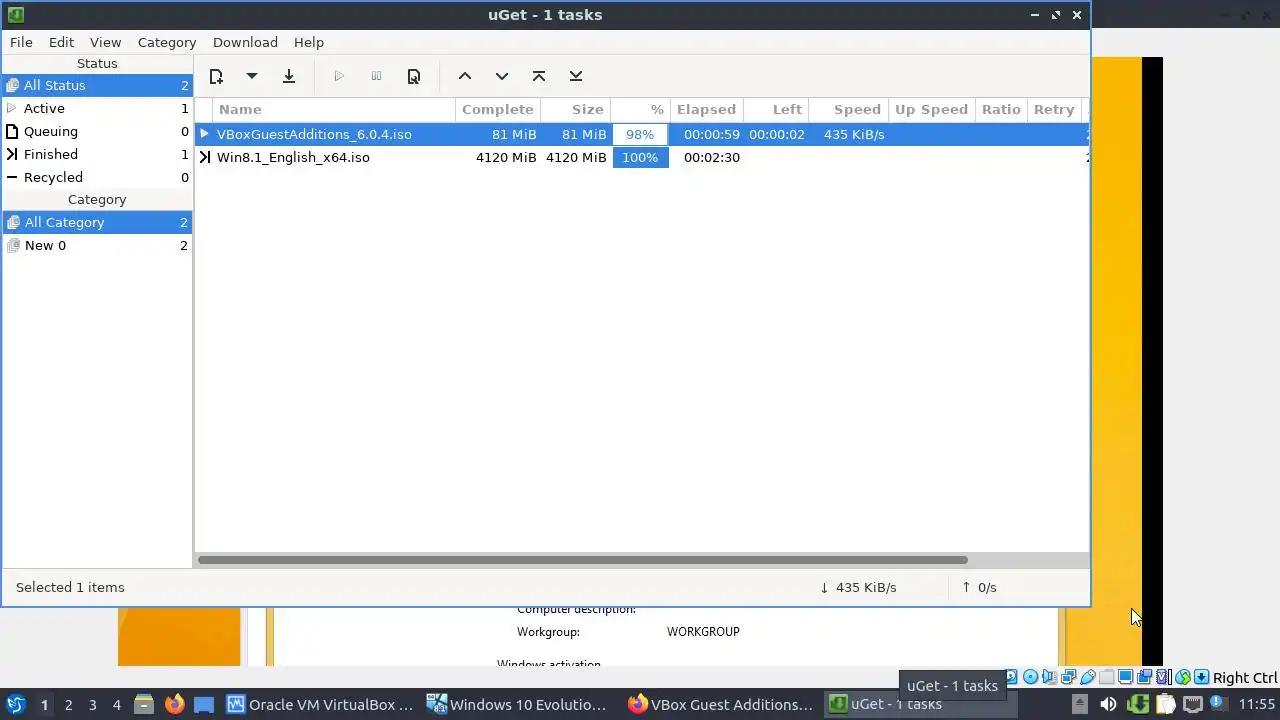Image resolution: width=1280 pixels, height=720 pixels.
Task: Click the finished state icon on Win8.1 row
Action: pos(205,157)
